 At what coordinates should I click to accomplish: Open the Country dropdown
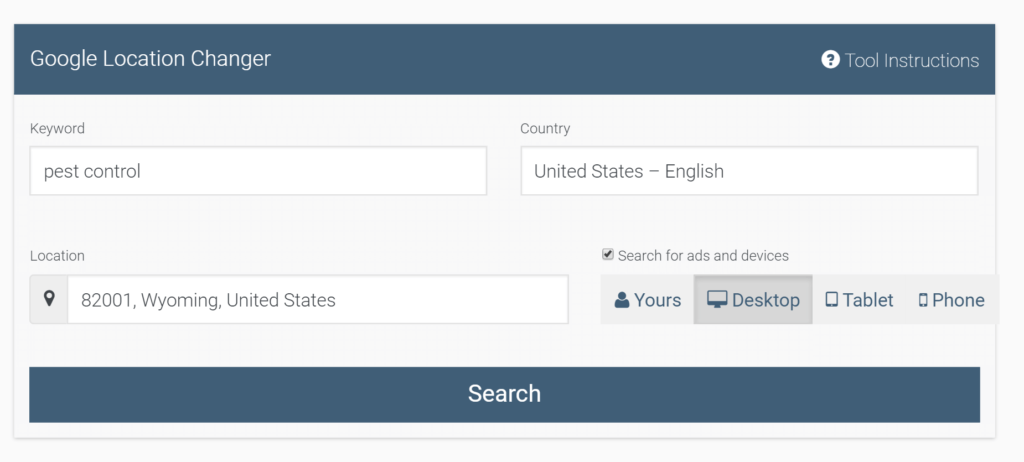[x=749, y=171]
